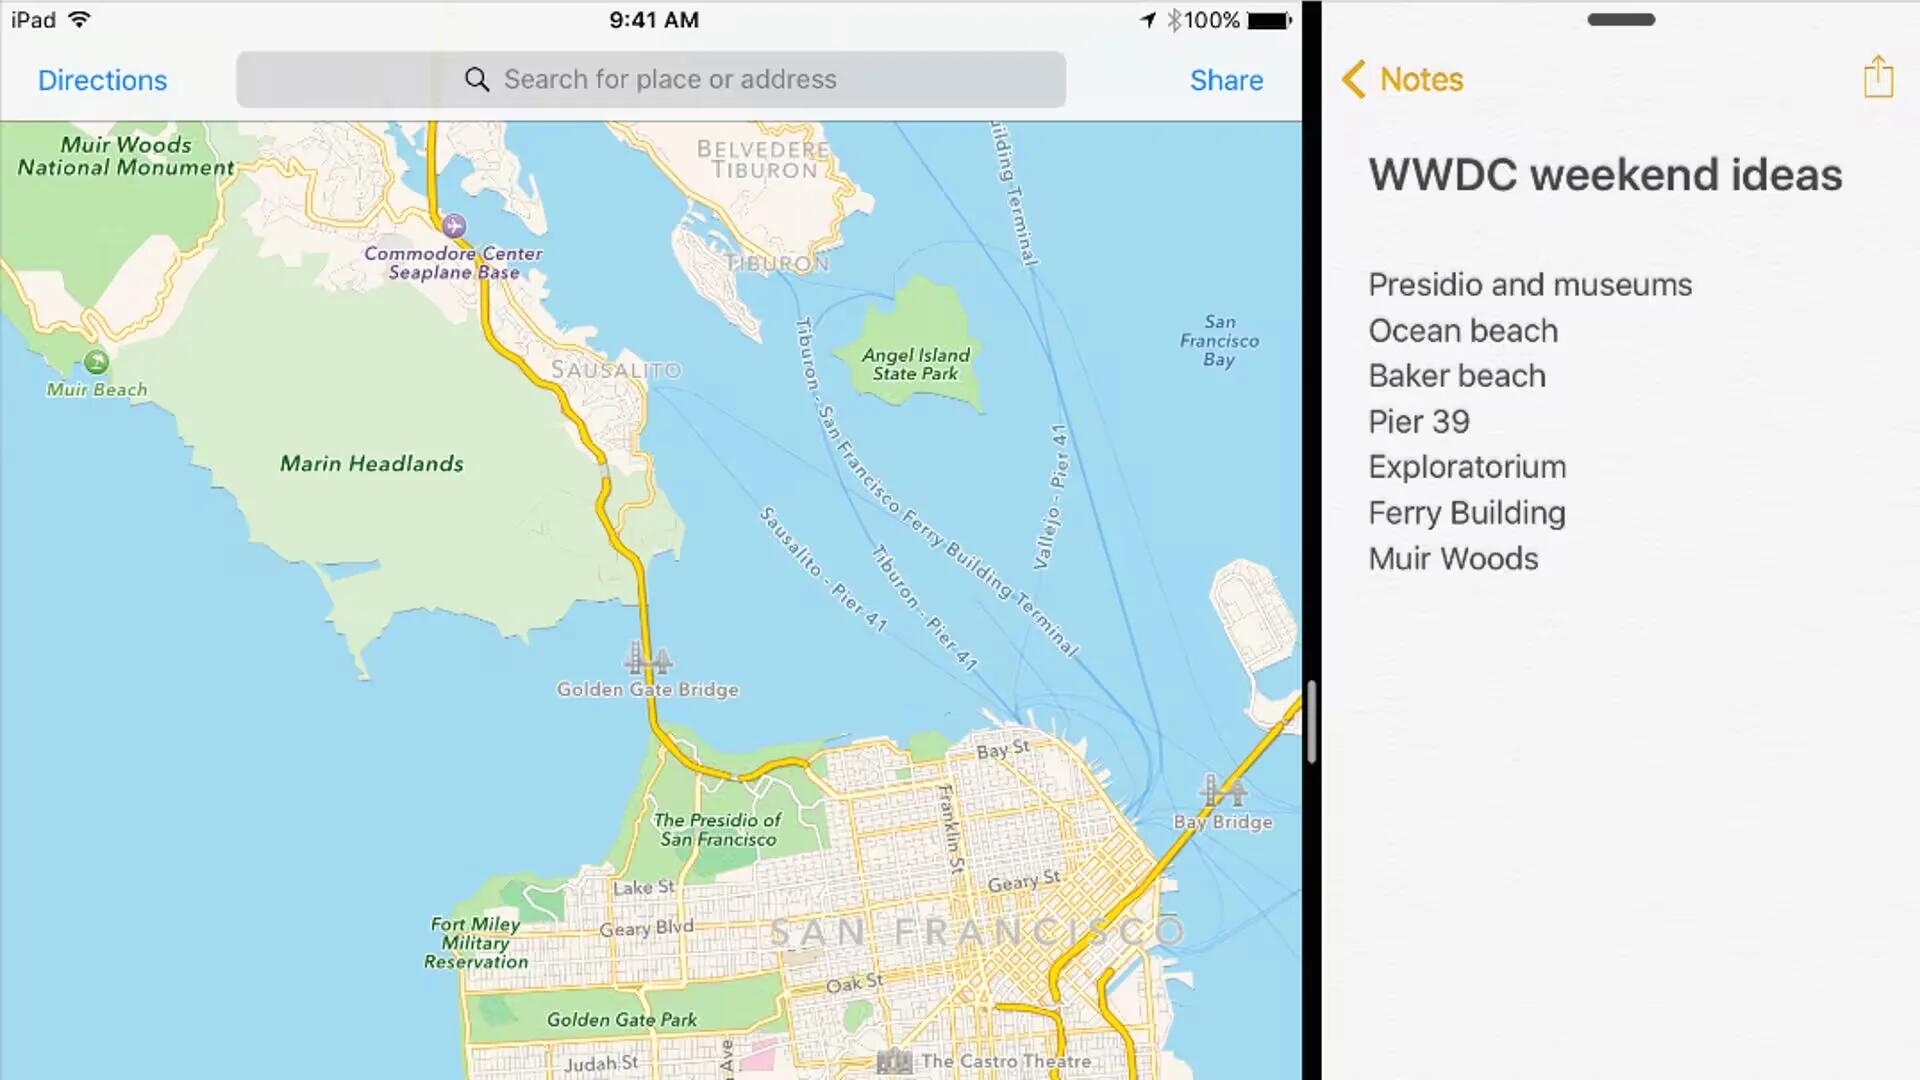Tap the Search for place or address field
This screenshot has width=1920, height=1080.
(651, 79)
